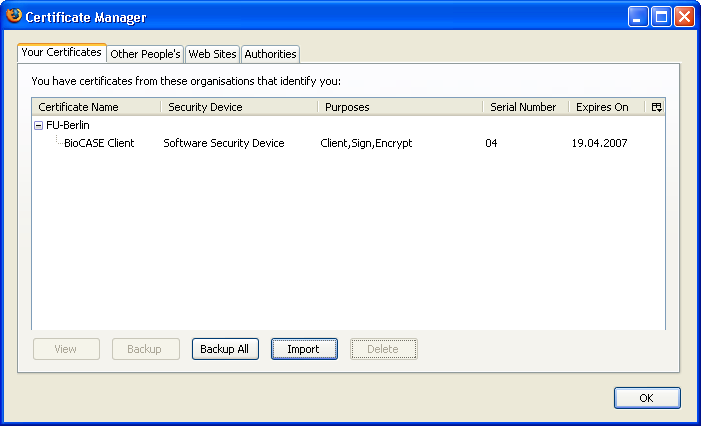Sort by Expires On column header

(602, 107)
